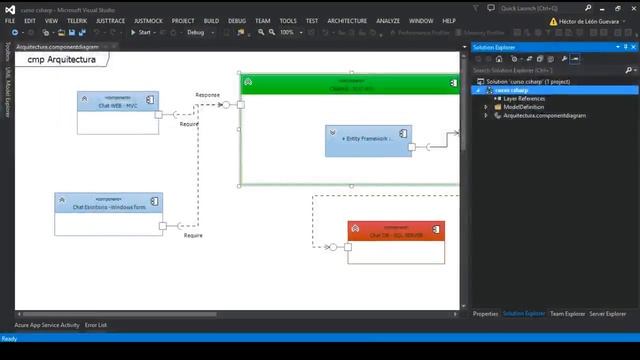The width and height of the screenshot is (640, 360).
Task: Click the notifications flag icon
Action: 476,8
